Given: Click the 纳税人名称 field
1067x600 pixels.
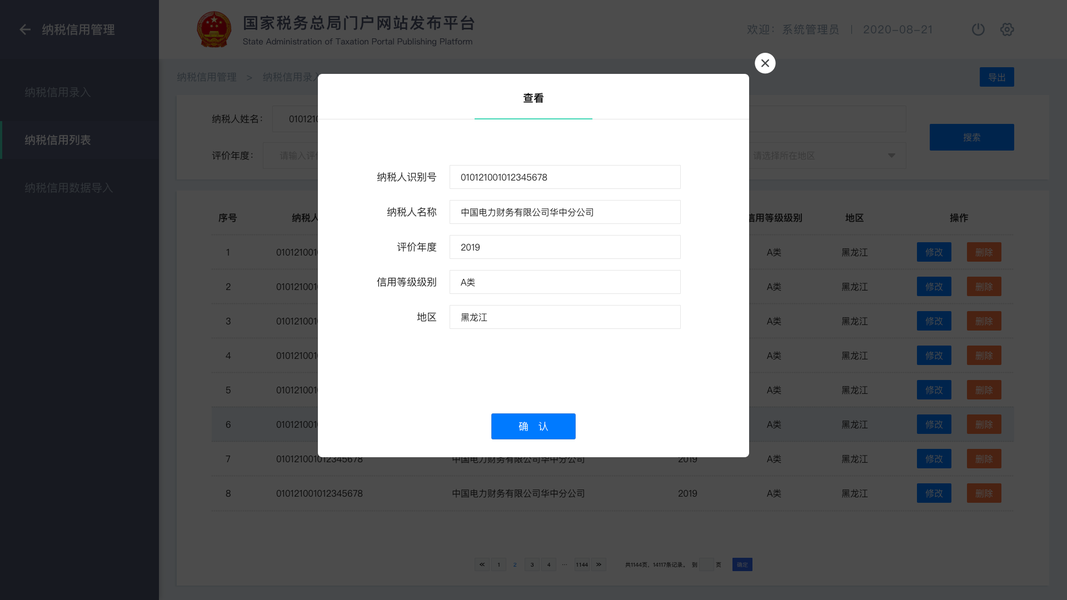Looking at the screenshot, I should 565,212.
